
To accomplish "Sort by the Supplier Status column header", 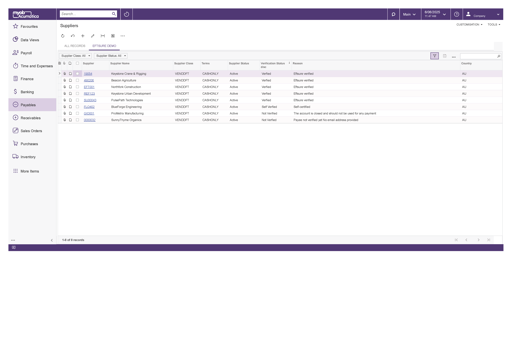I will point(239,63).
